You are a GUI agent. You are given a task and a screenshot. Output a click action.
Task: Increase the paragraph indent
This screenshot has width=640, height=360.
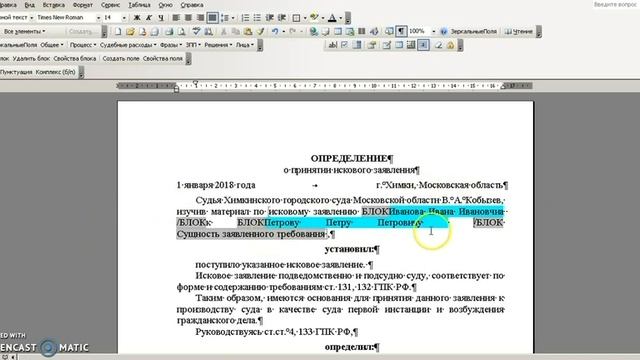click(282, 18)
